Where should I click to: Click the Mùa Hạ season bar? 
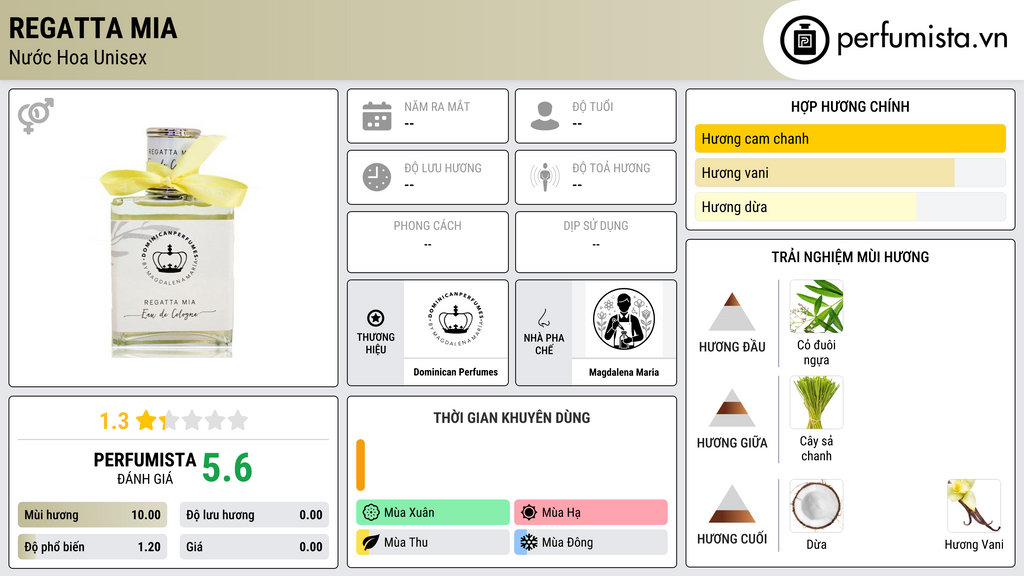pyautogui.click(x=591, y=513)
